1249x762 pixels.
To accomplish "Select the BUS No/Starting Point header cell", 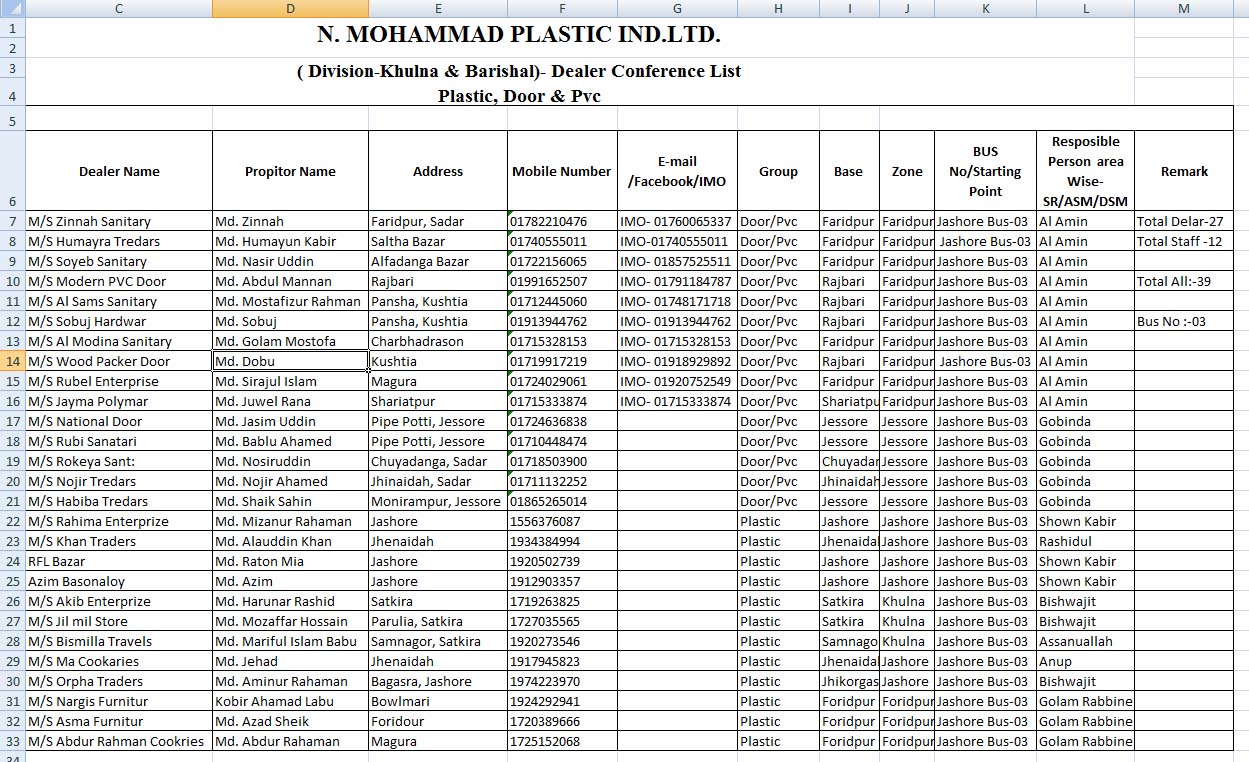I will [x=985, y=171].
